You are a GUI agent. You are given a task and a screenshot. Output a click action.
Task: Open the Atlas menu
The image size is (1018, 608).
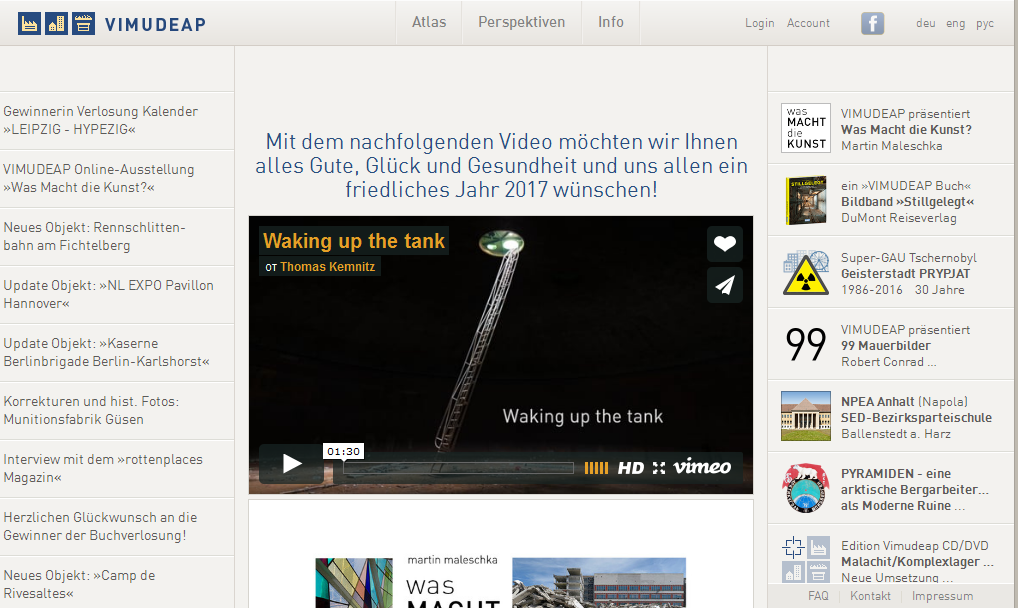[x=429, y=22]
